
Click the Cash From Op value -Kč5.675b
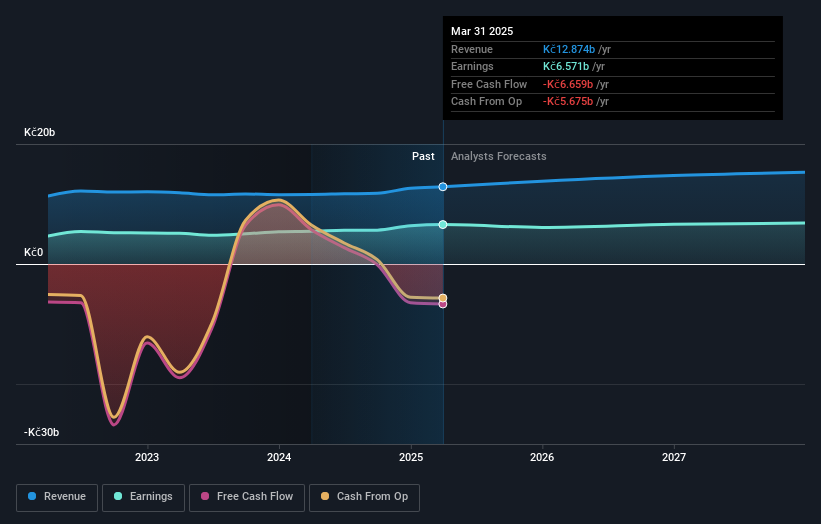(x=568, y=102)
